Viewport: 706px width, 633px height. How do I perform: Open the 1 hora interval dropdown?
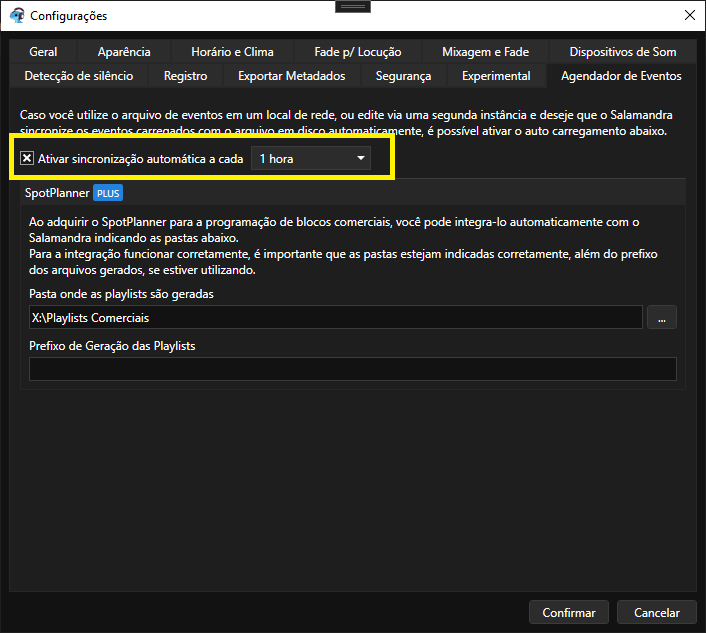click(x=311, y=158)
